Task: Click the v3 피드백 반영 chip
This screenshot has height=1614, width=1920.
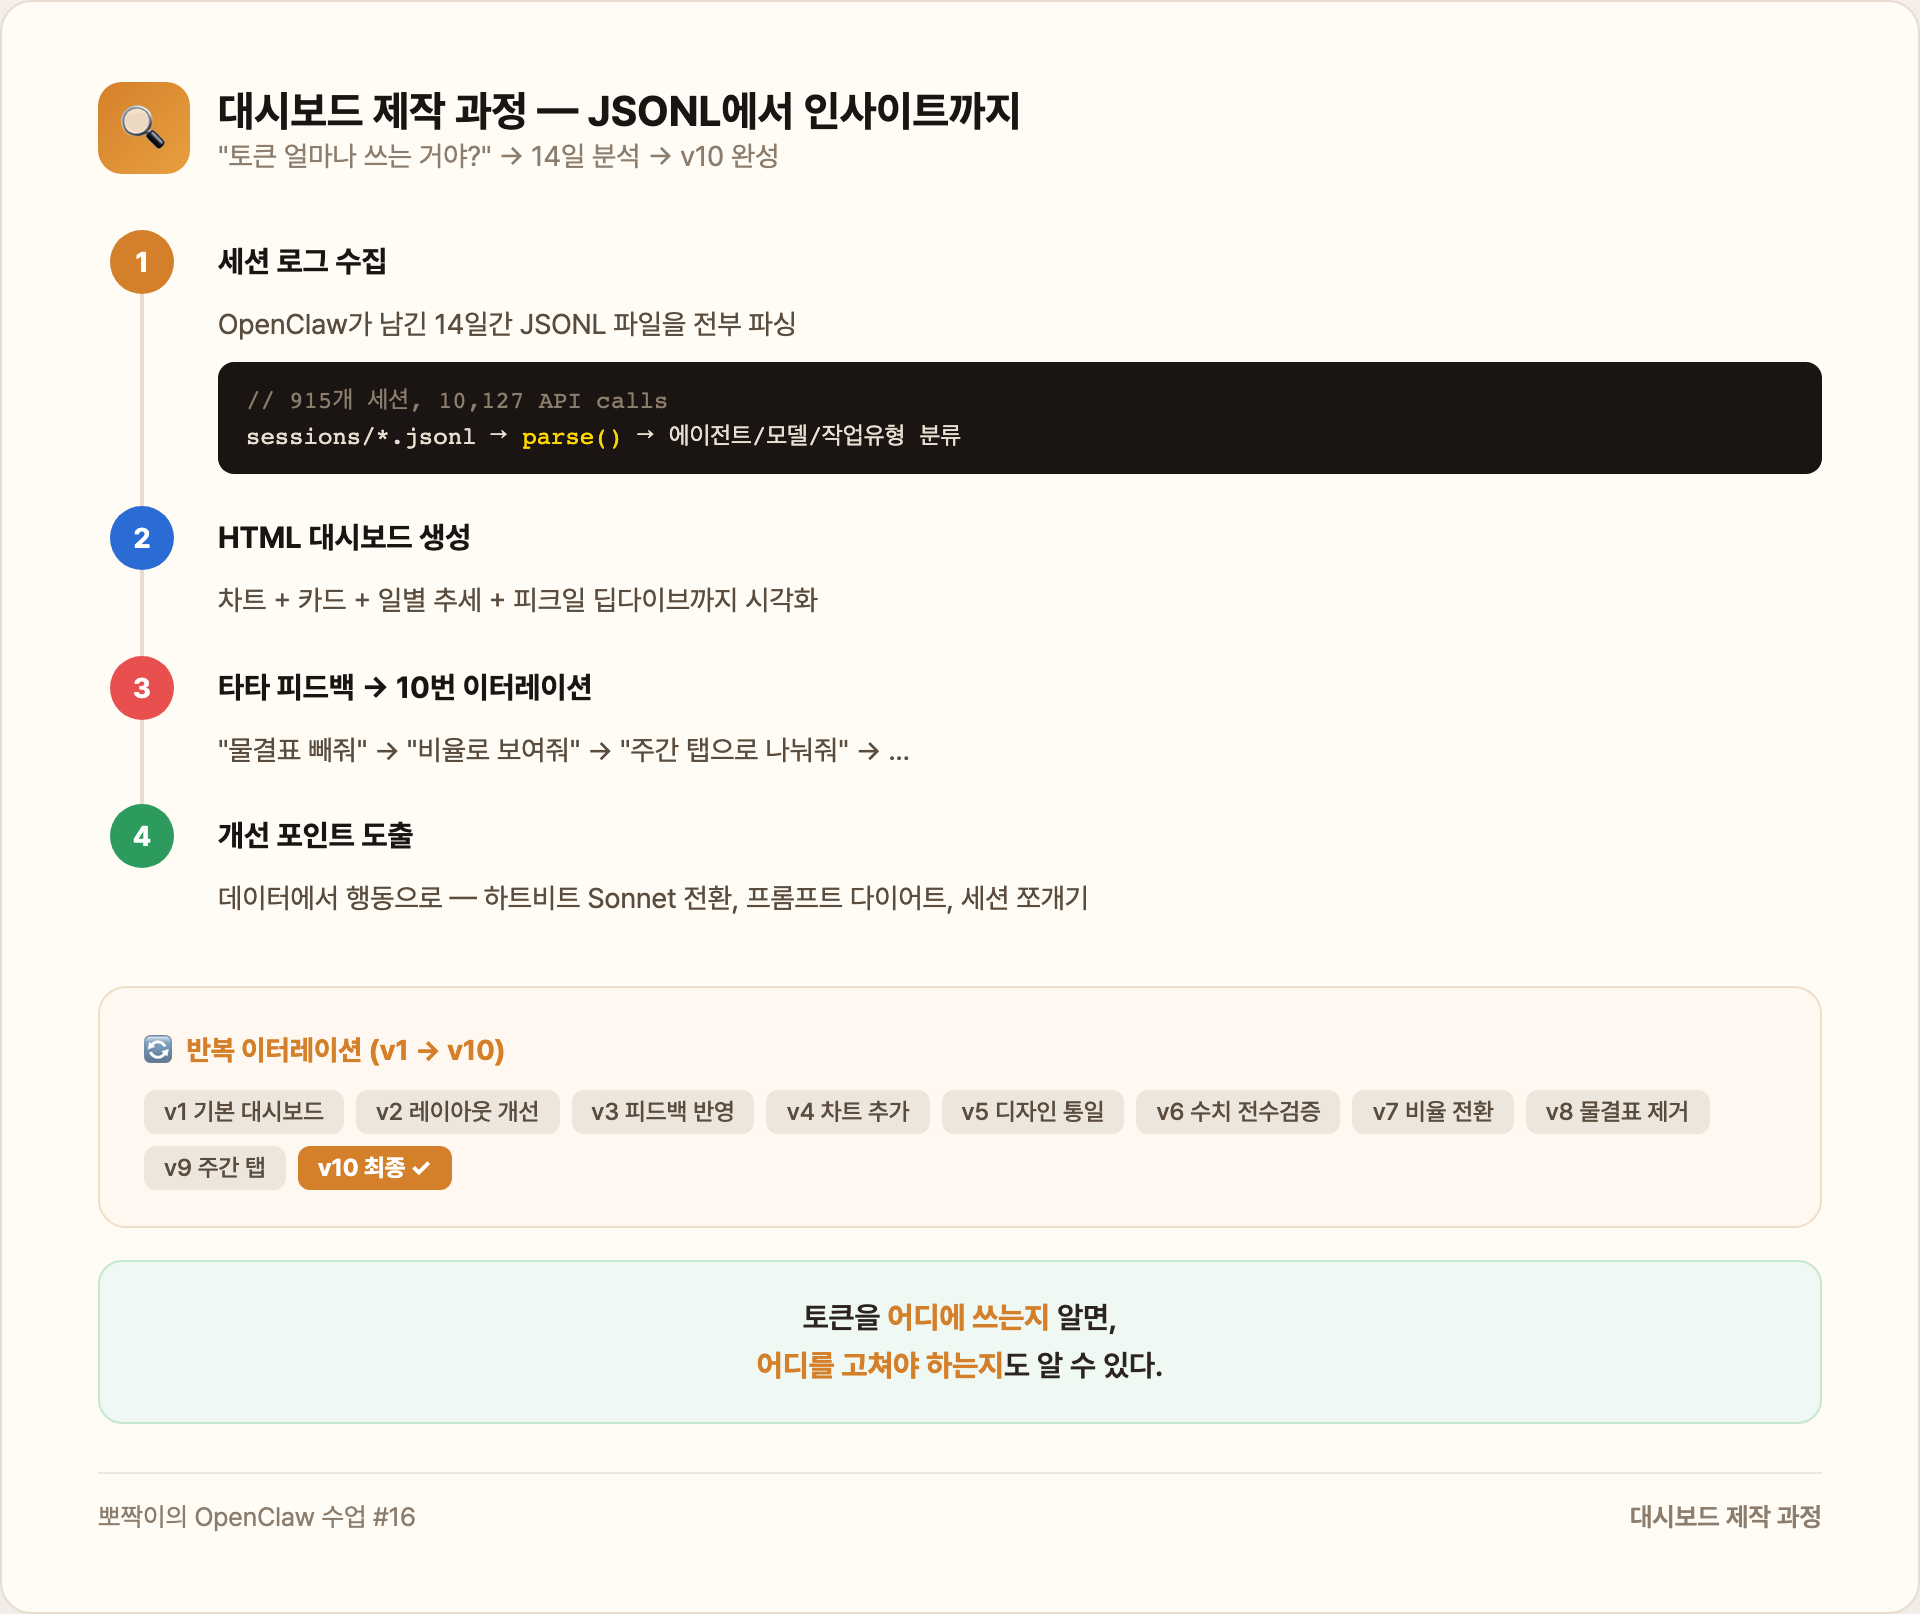Action: 662,1111
